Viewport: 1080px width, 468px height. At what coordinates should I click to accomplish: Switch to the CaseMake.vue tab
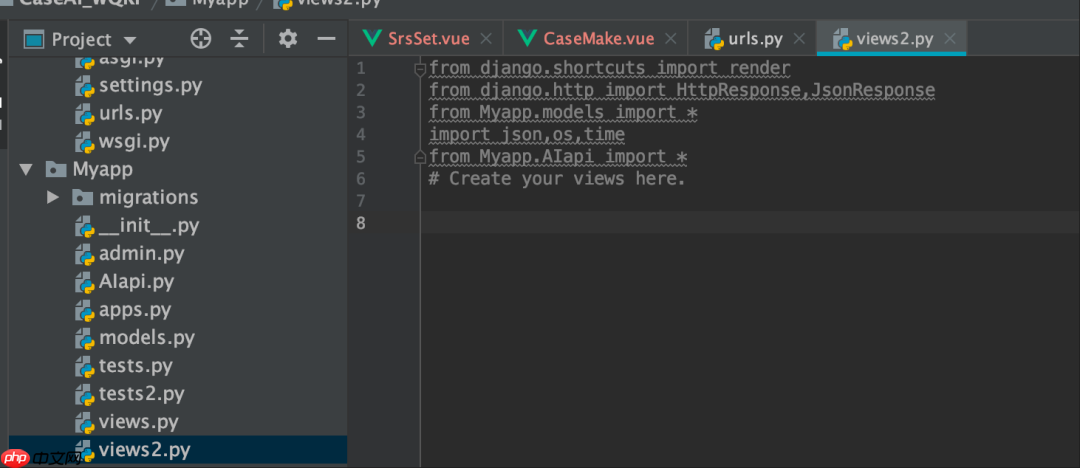[598, 39]
